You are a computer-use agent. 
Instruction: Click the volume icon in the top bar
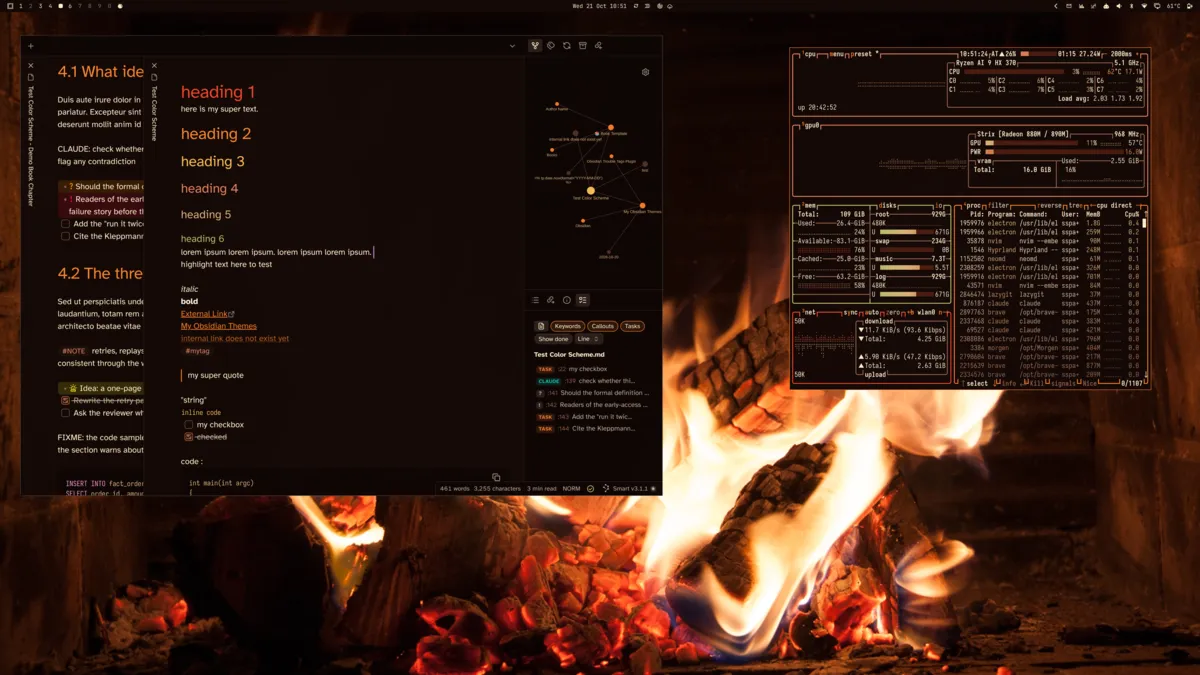coord(1118,6)
